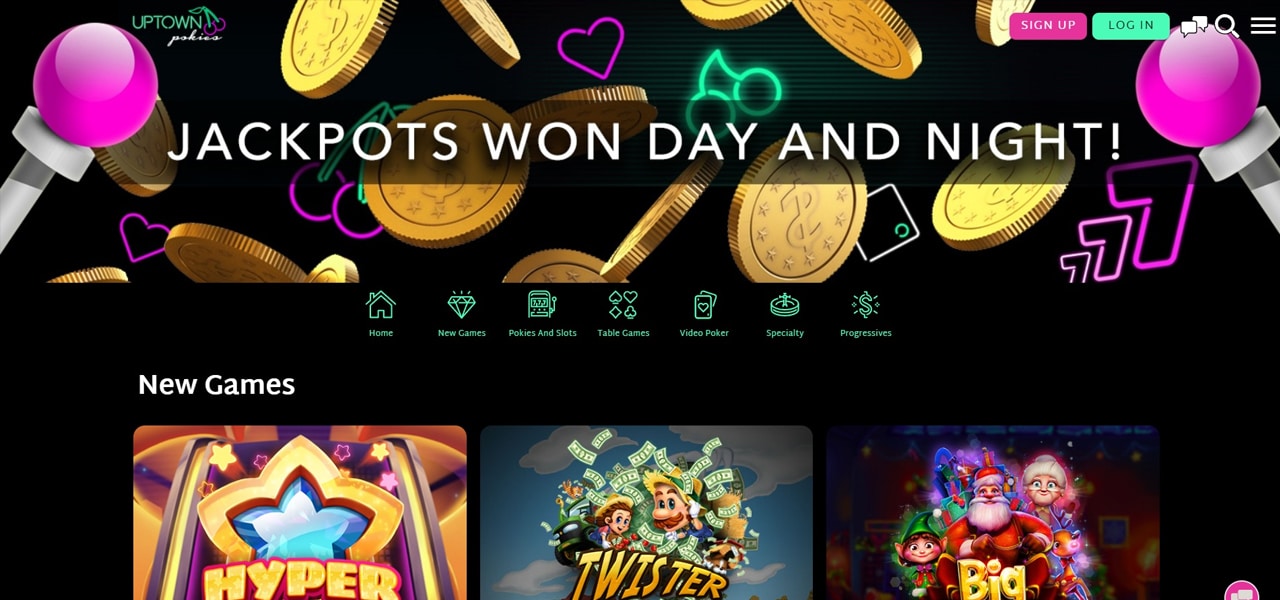Image resolution: width=1280 pixels, height=600 pixels.
Task: Open the hamburger menu
Action: (1263, 26)
